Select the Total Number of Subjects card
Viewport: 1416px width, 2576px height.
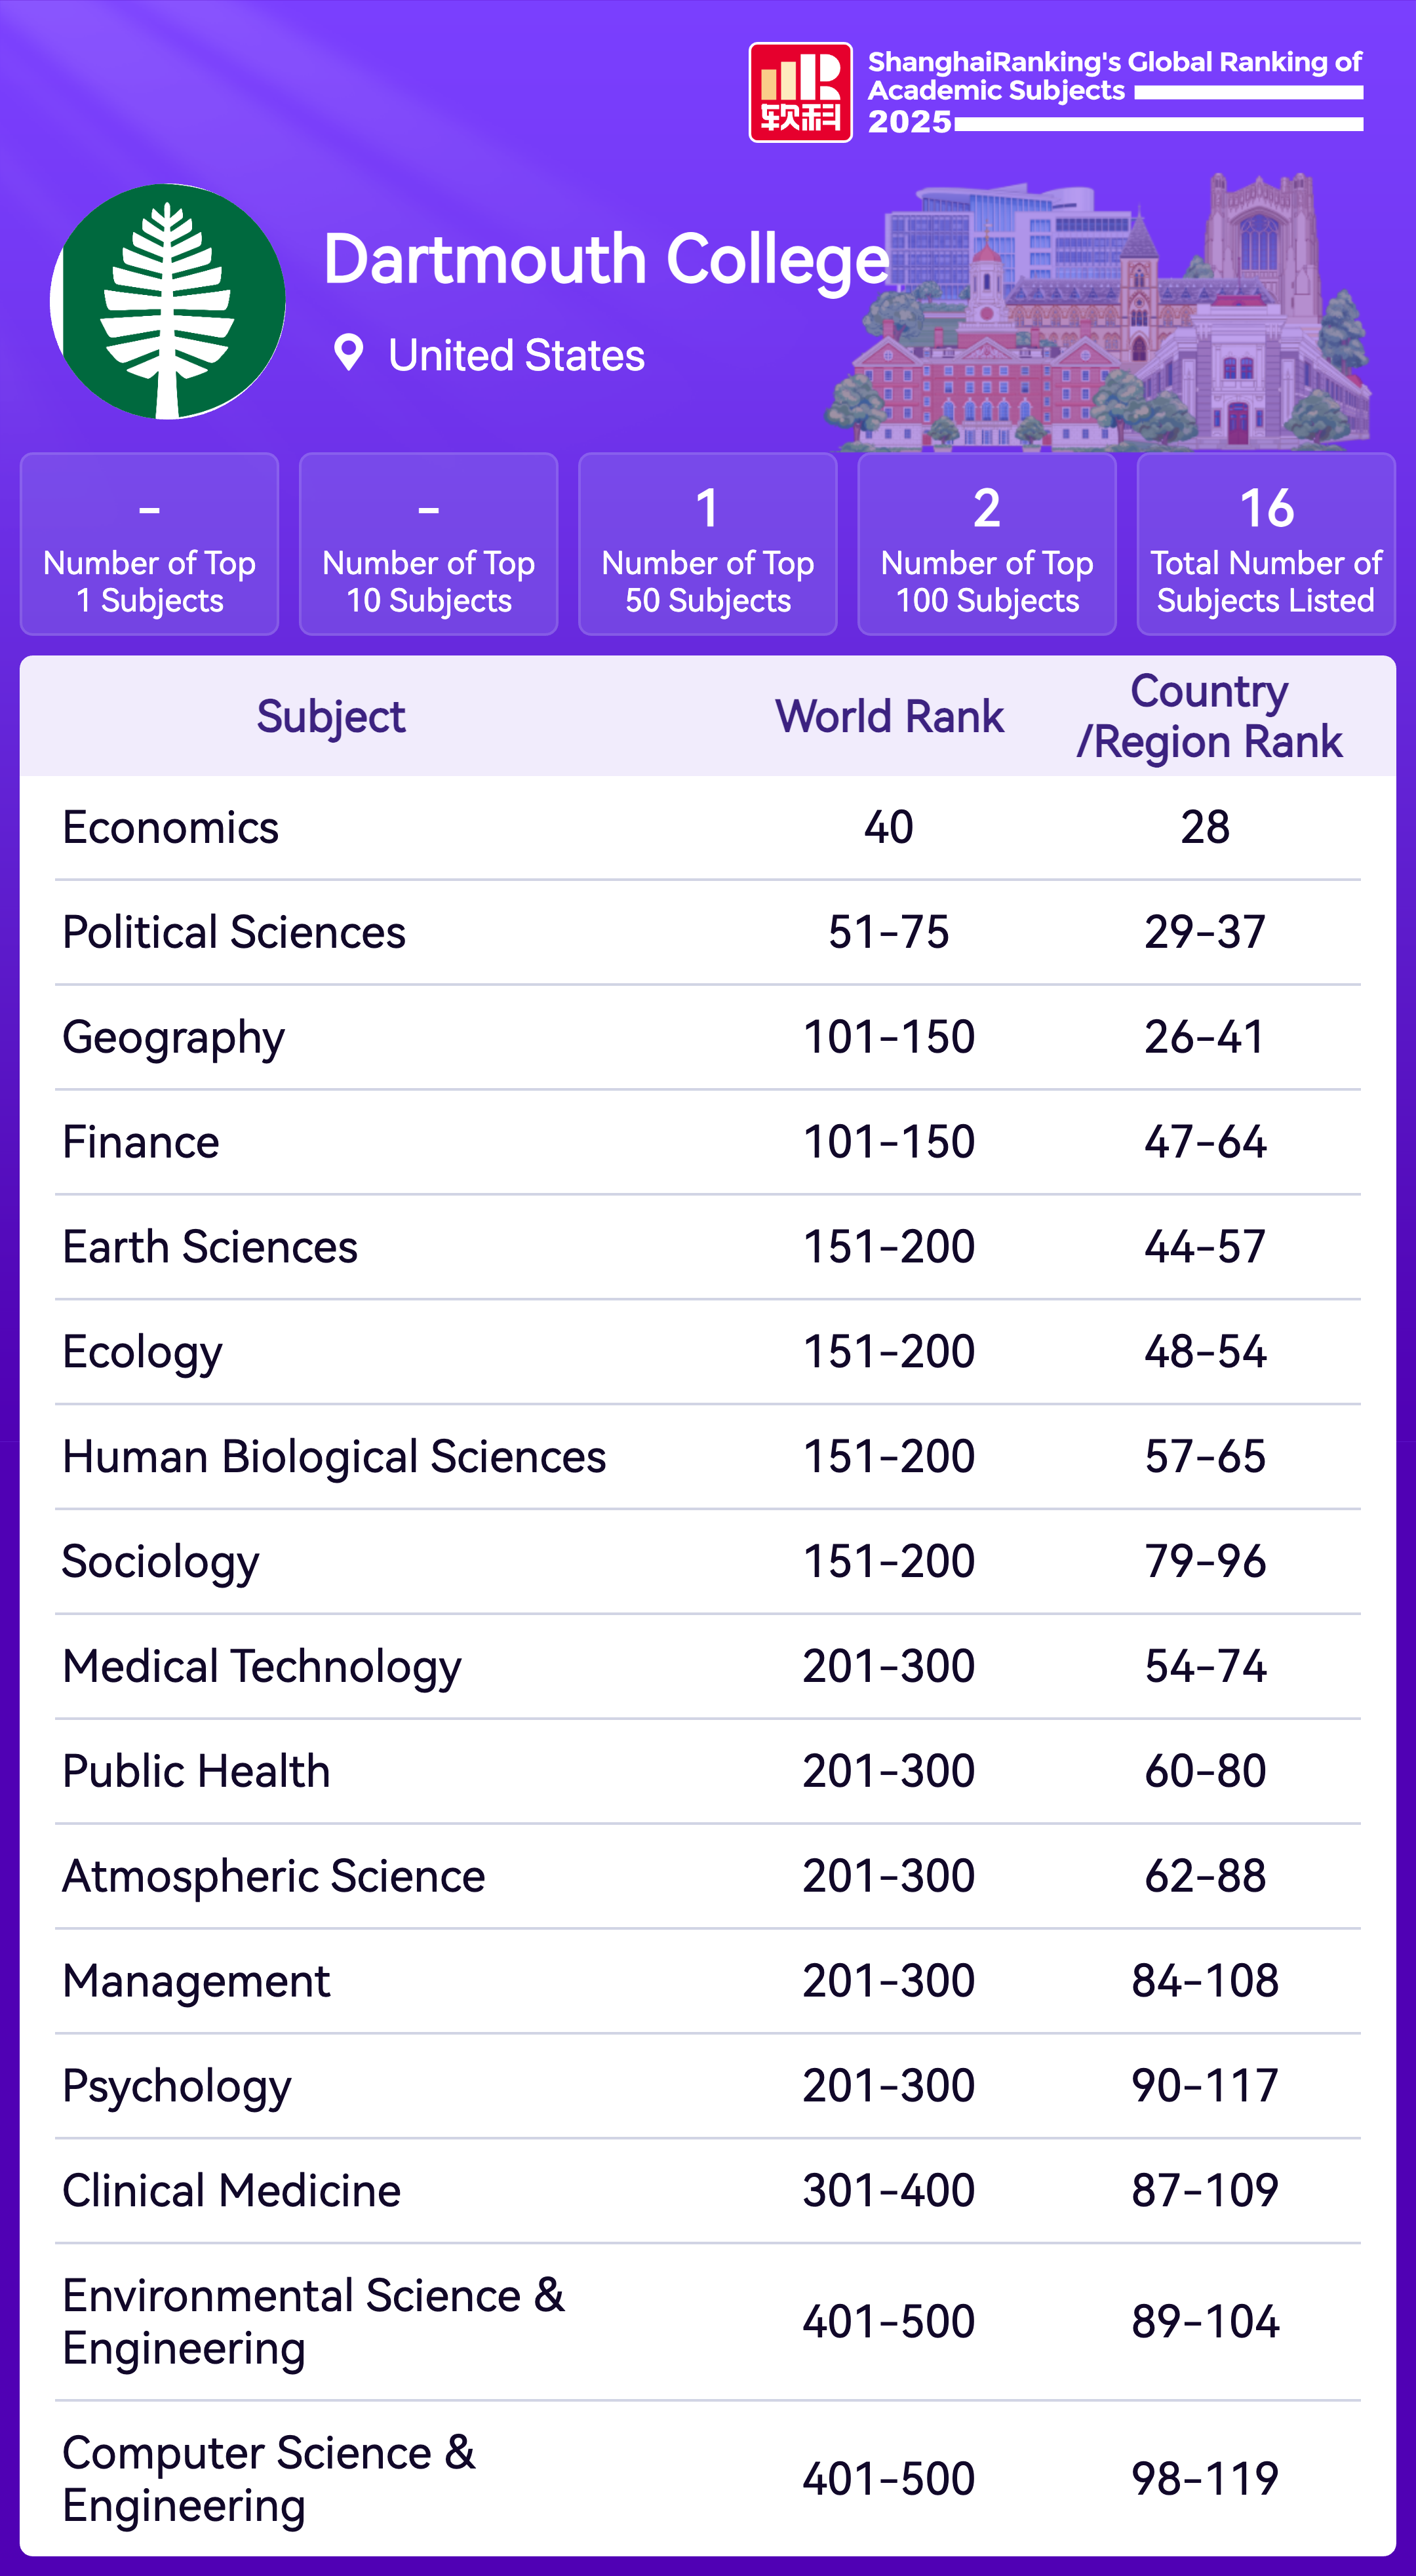click(1265, 544)
